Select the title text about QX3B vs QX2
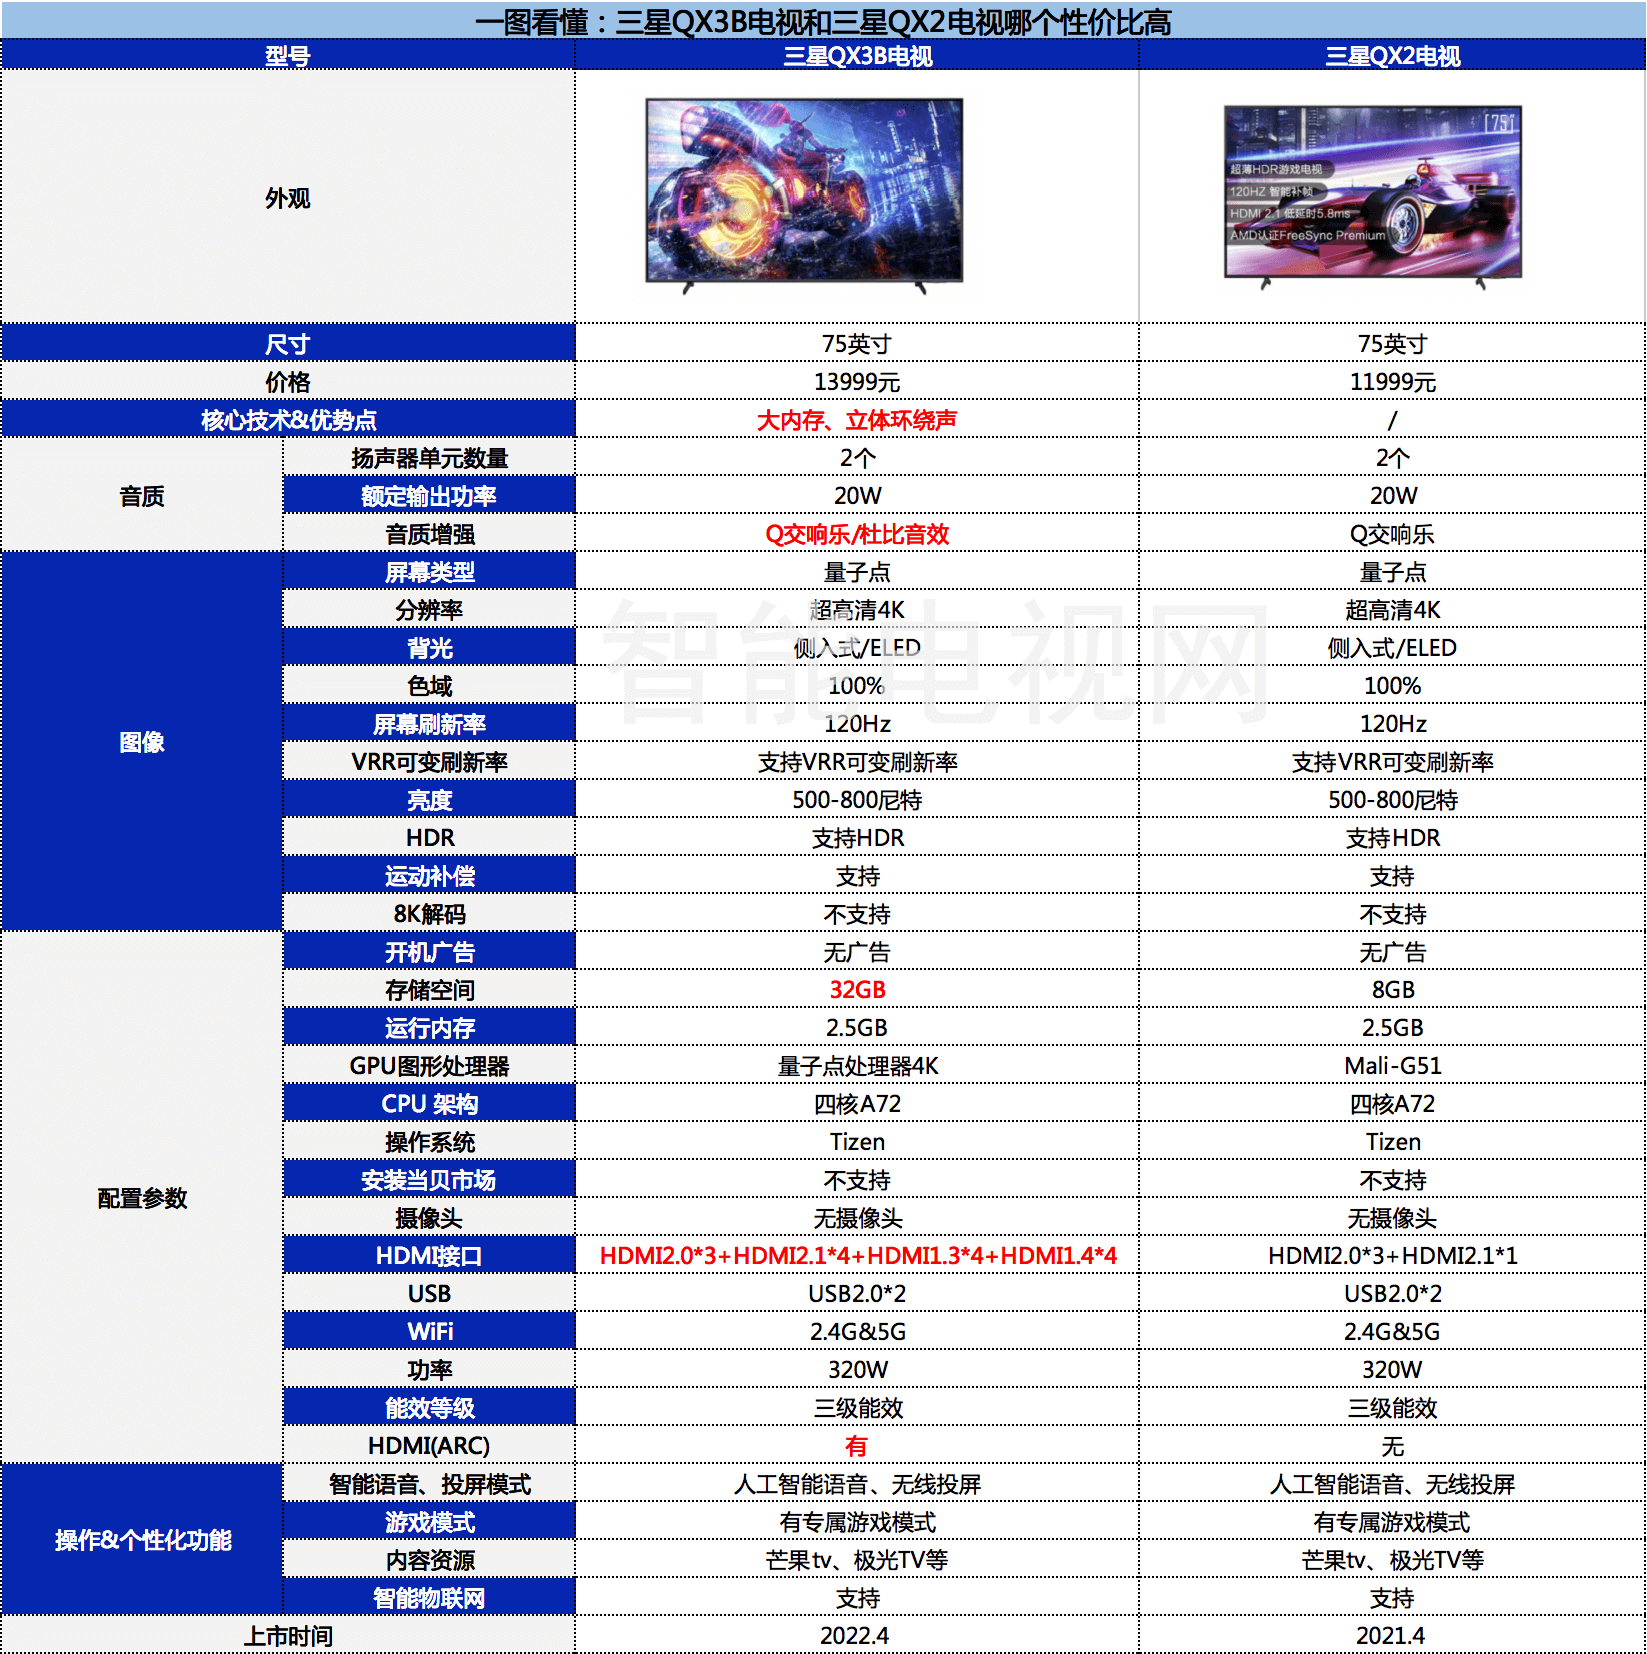The height and width of the screenshot is (1654, 1647). [823, 21]
